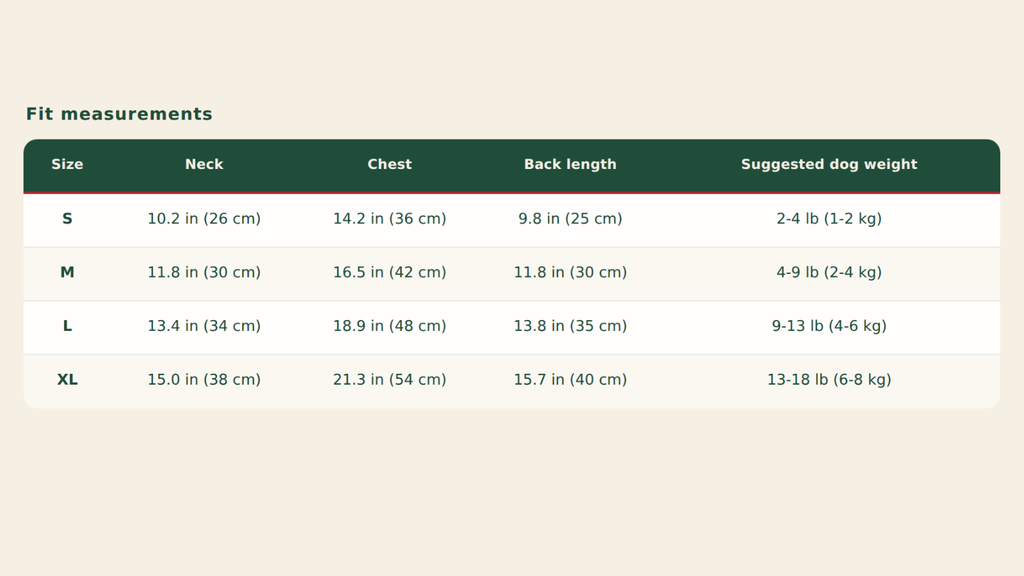This screenshot has width=1024, height=576.
Task: Click the 15.0 in (38 cm) neck cell
Action: click(x=204, y=379)
